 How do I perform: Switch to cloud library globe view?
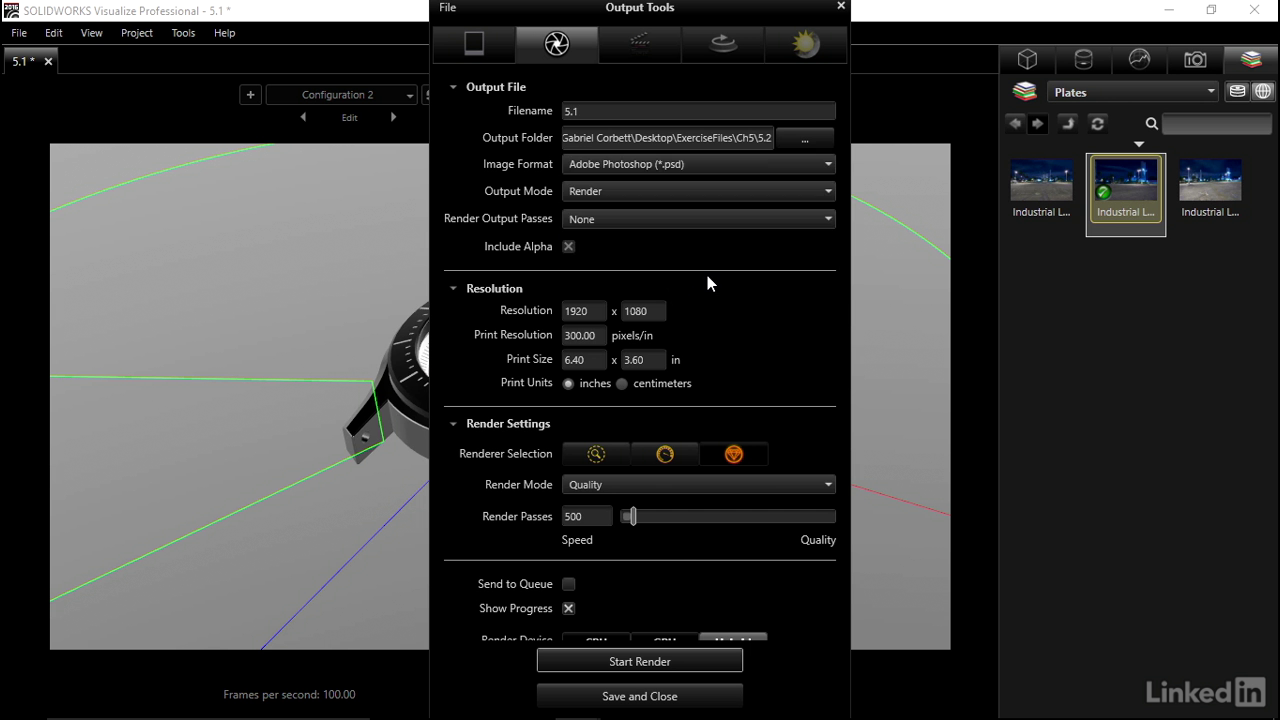[x=1263, y=92]
